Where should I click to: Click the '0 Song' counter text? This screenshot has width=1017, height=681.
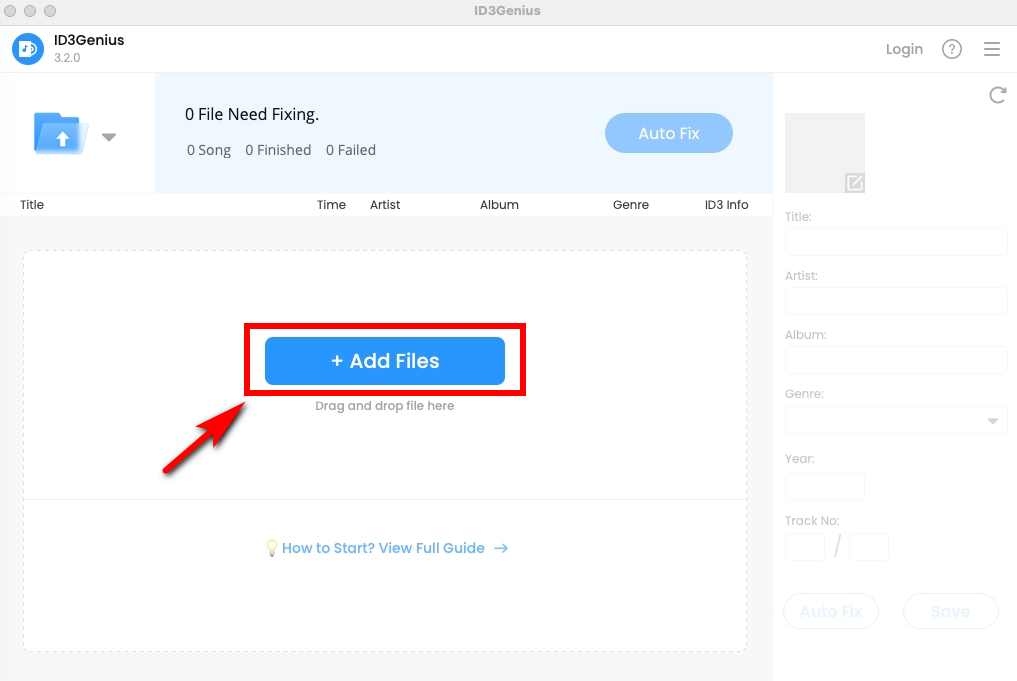(209, 150)
